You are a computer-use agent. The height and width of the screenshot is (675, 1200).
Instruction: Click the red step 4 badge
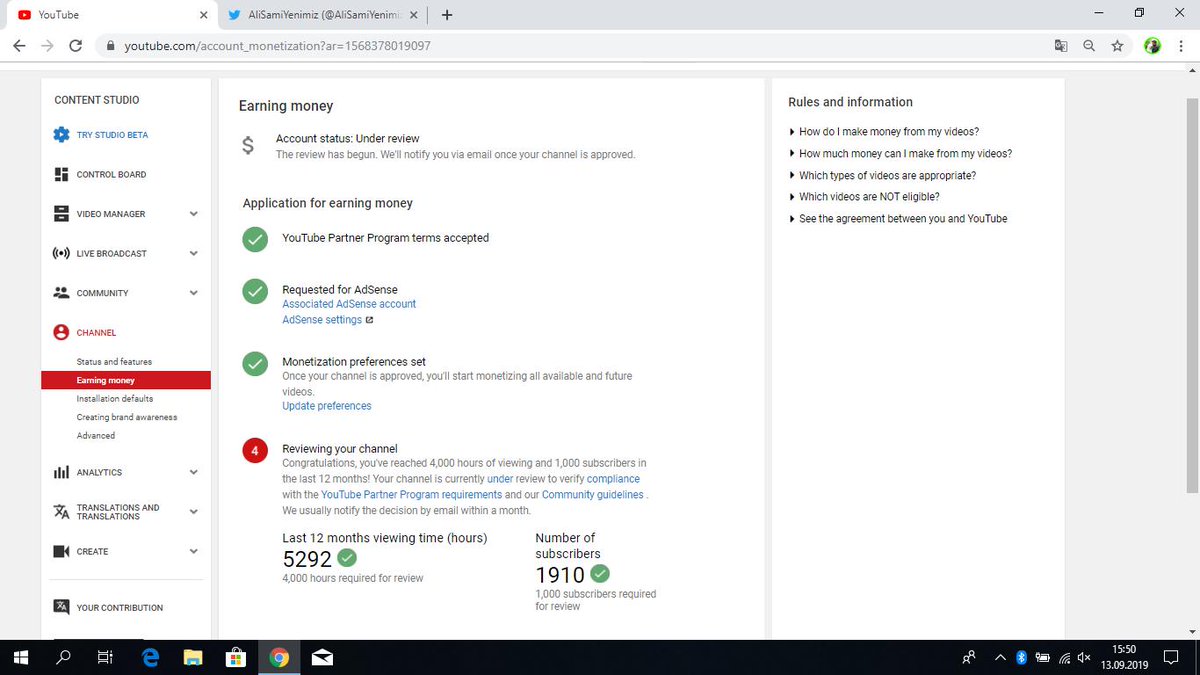(x=255, y=452)
